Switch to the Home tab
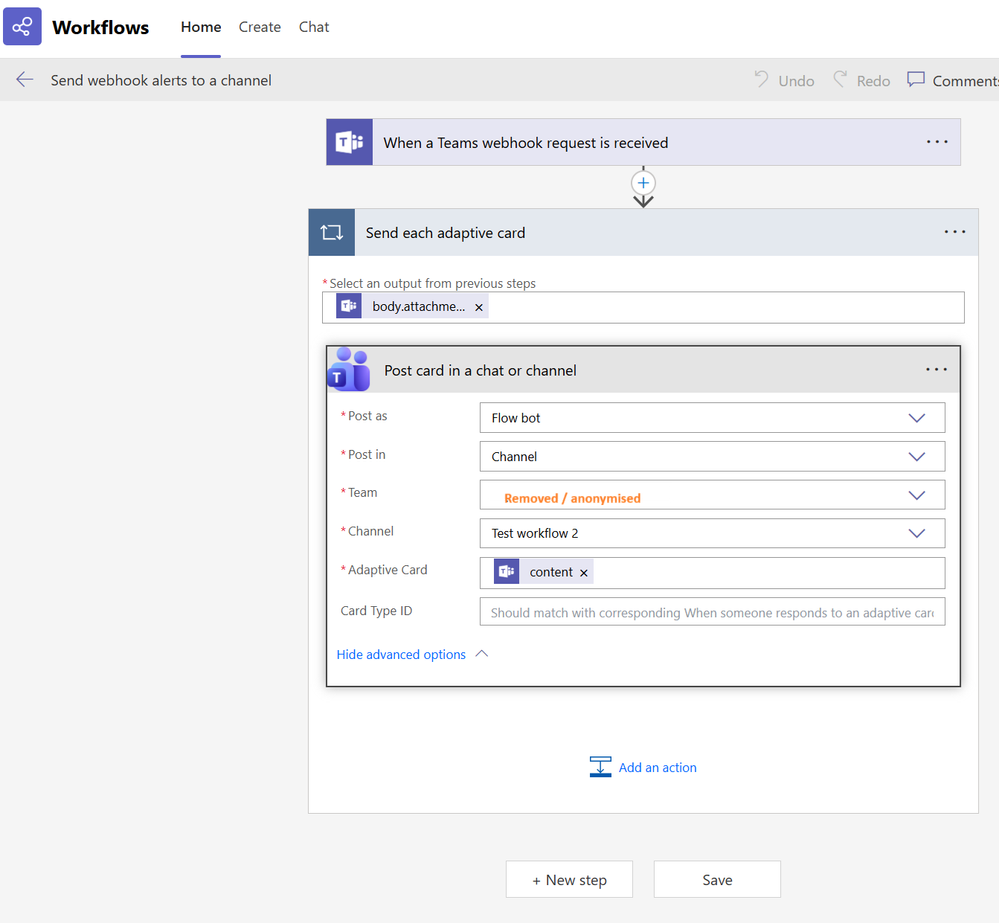The width and height of the screenshot is (999, 923). click(201, 27)
